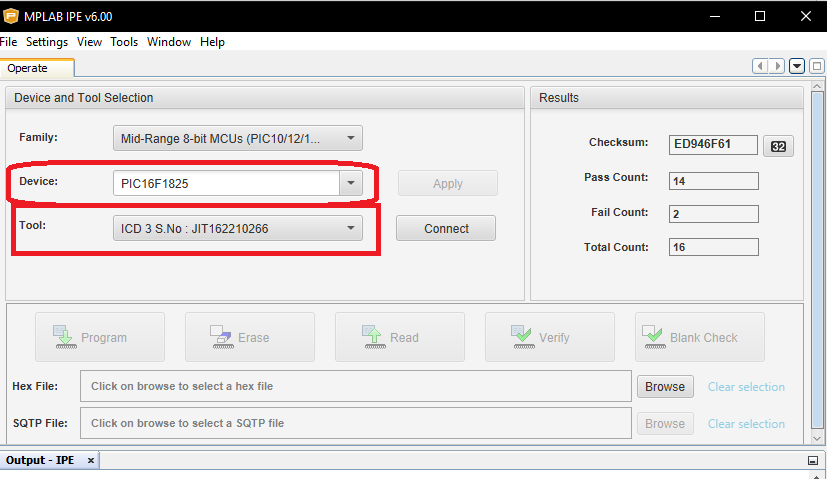Toggle the 32-bit checksum icon button

(778, 147)
